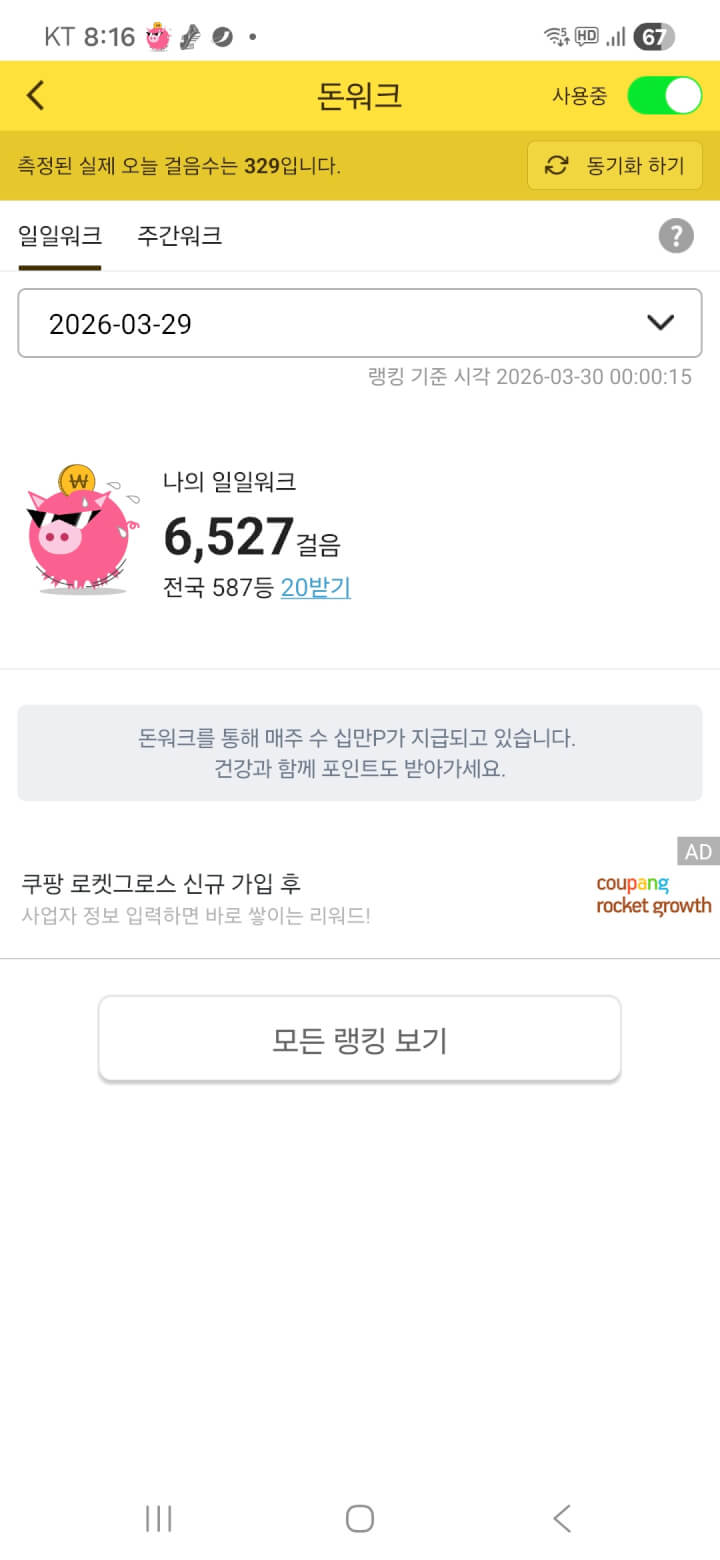
Task: Tap the 돈워크 points info banner
Action: pyautogui.click(x=359, y=753)
